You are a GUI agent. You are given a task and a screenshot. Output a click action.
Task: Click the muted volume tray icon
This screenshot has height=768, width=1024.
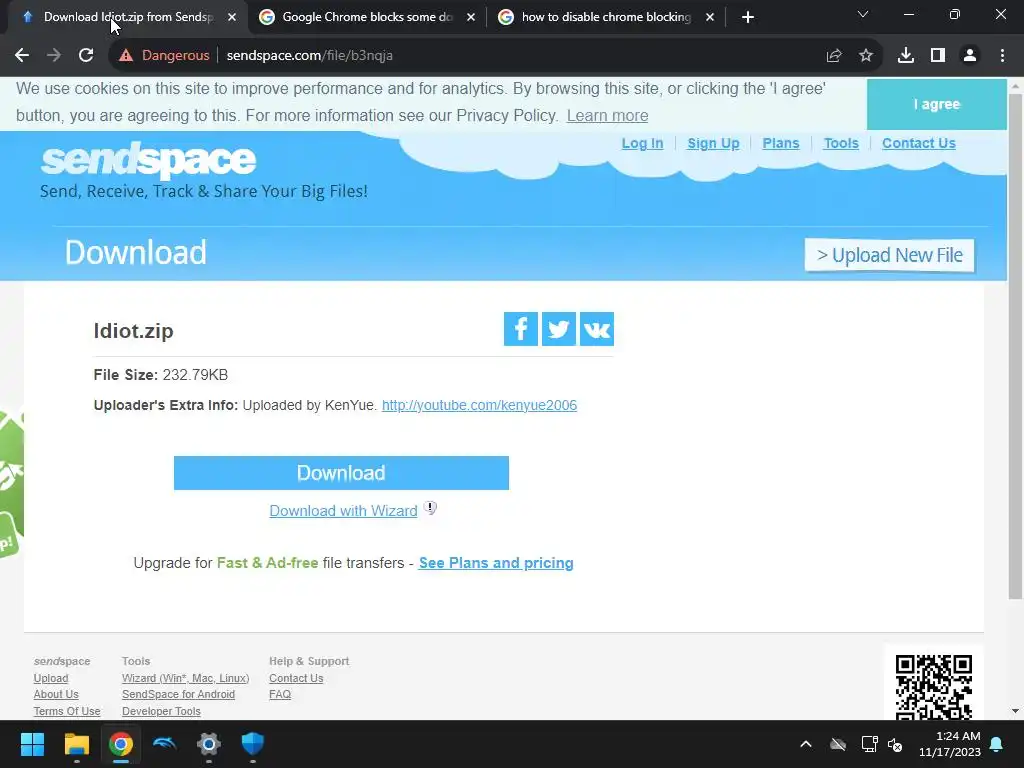[x=895, y=744]
